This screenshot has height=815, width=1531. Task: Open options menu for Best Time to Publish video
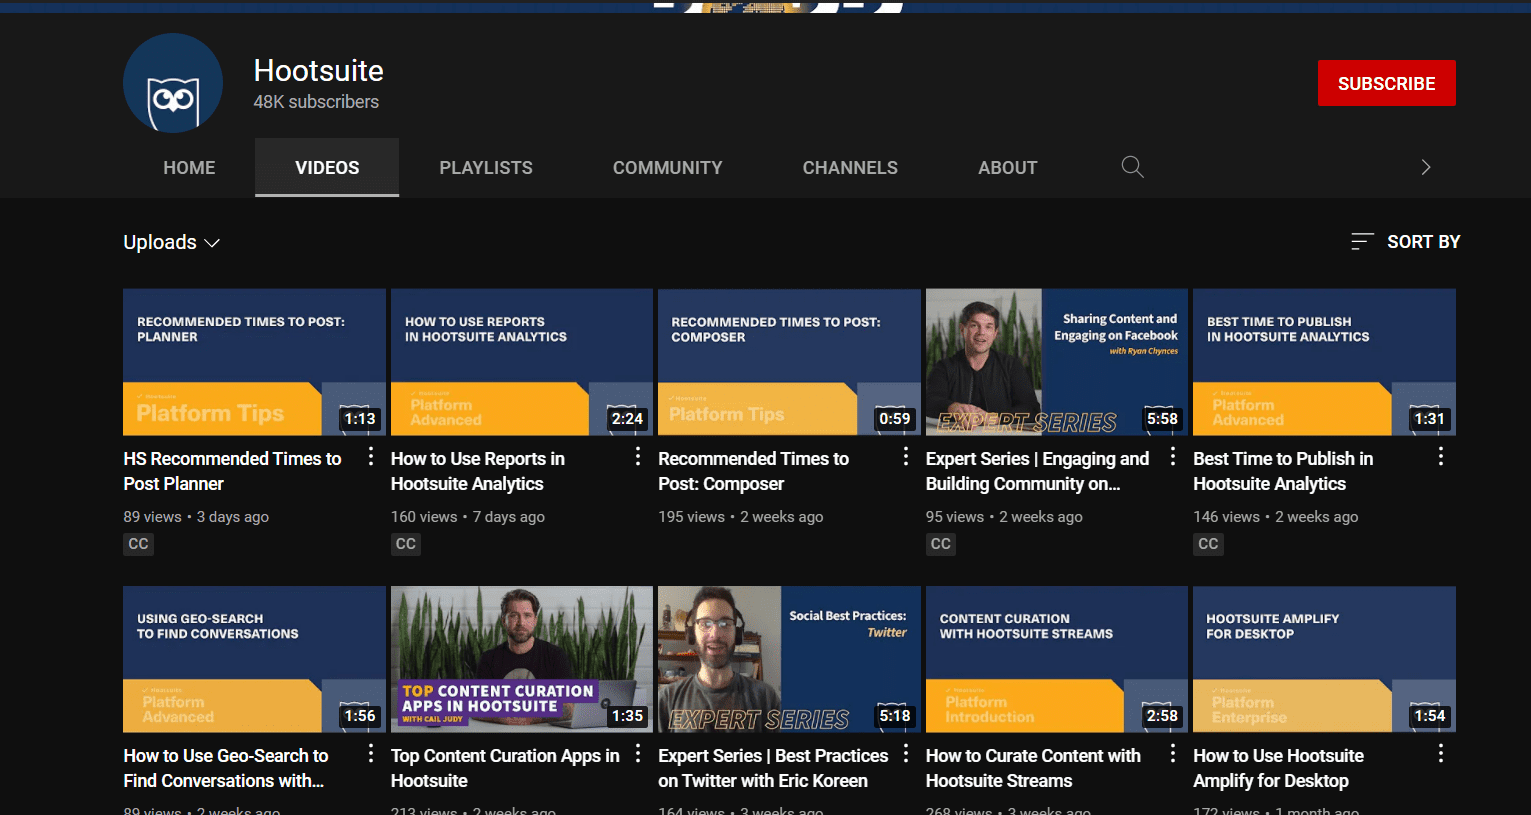click(x=1441, y=457)
